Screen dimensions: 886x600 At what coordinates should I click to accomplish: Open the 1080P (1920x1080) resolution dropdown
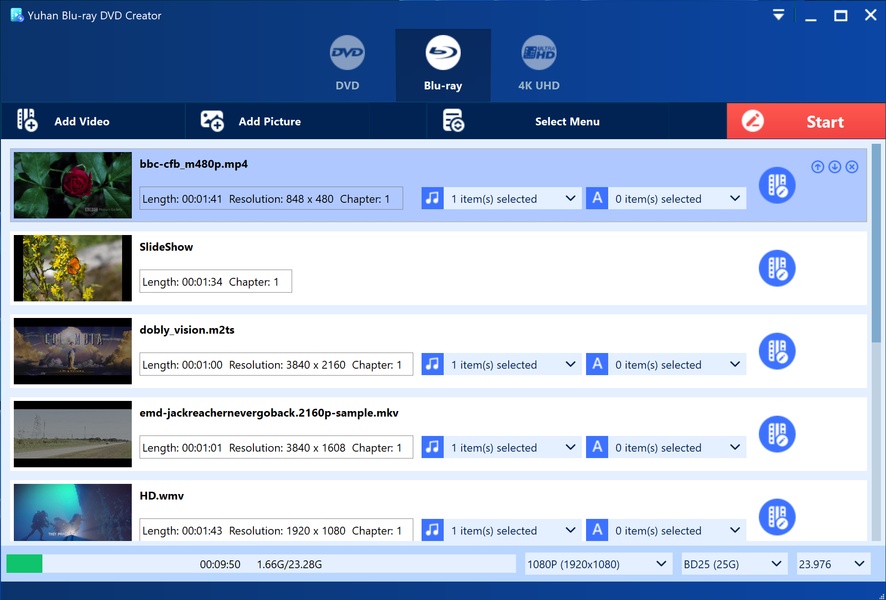[x=598, y=565]
